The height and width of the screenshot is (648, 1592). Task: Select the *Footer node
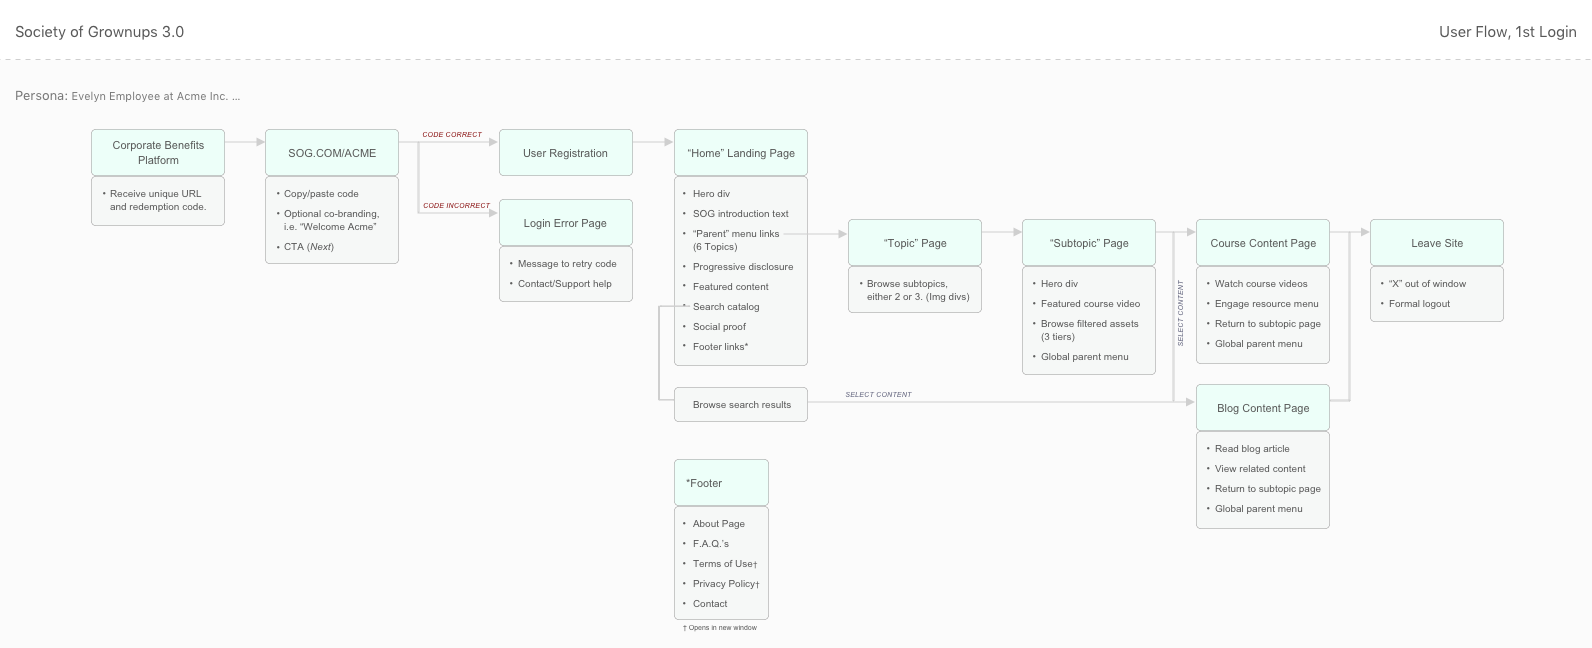721,483
